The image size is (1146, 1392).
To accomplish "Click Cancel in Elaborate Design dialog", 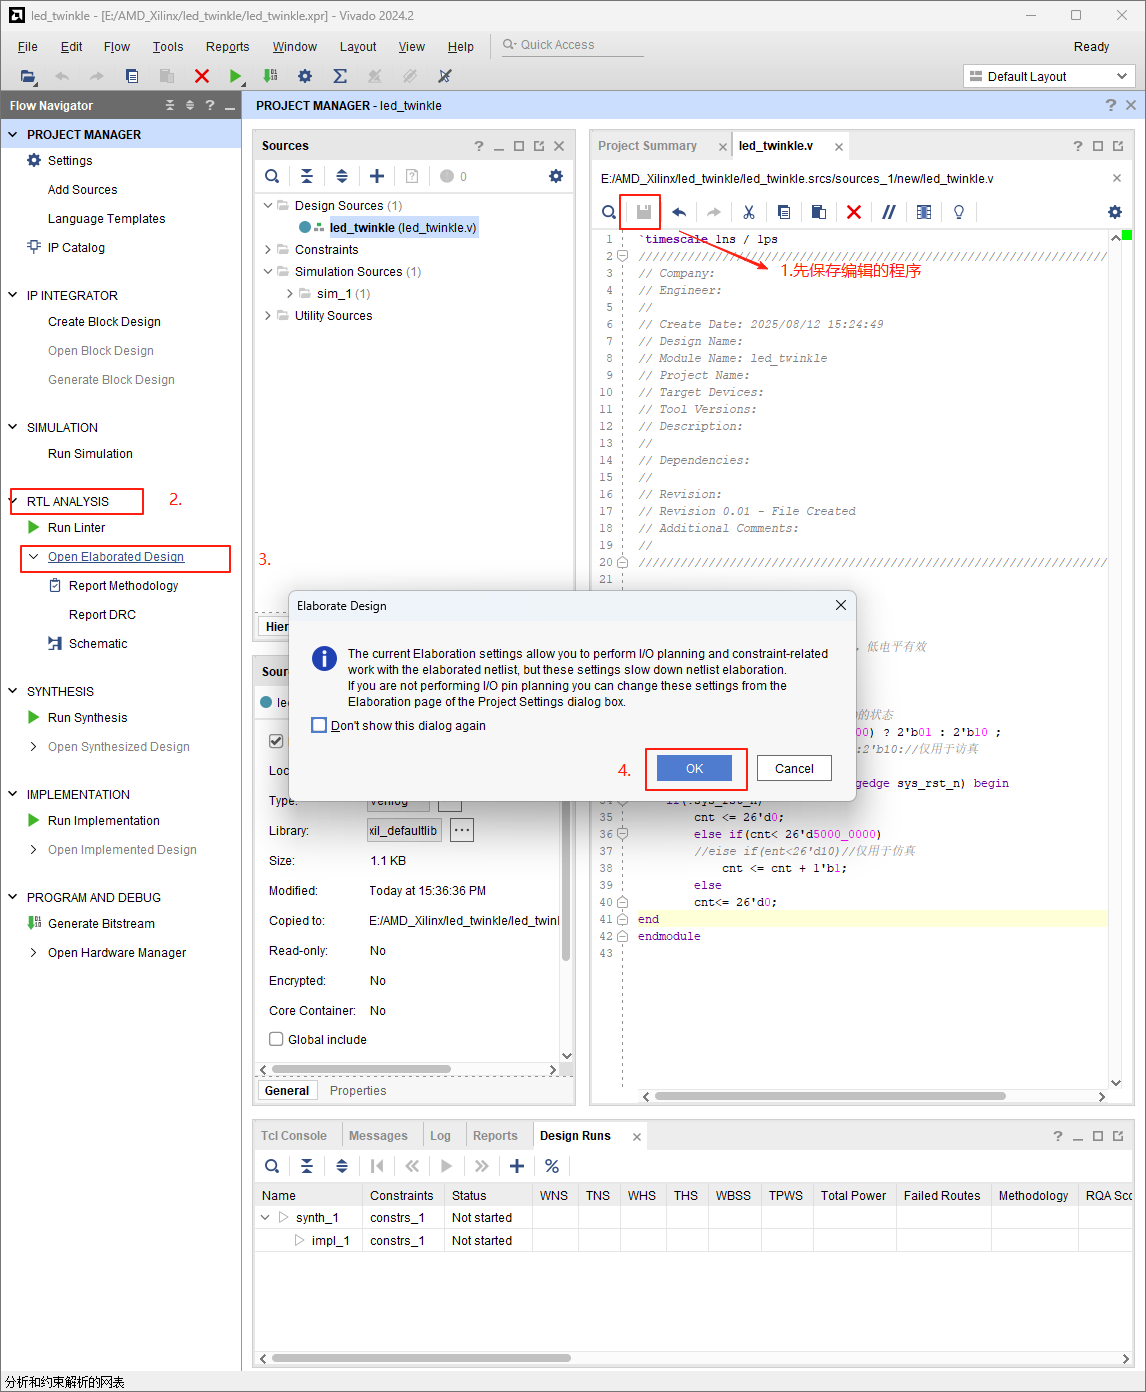I will (x=794, y=768).
